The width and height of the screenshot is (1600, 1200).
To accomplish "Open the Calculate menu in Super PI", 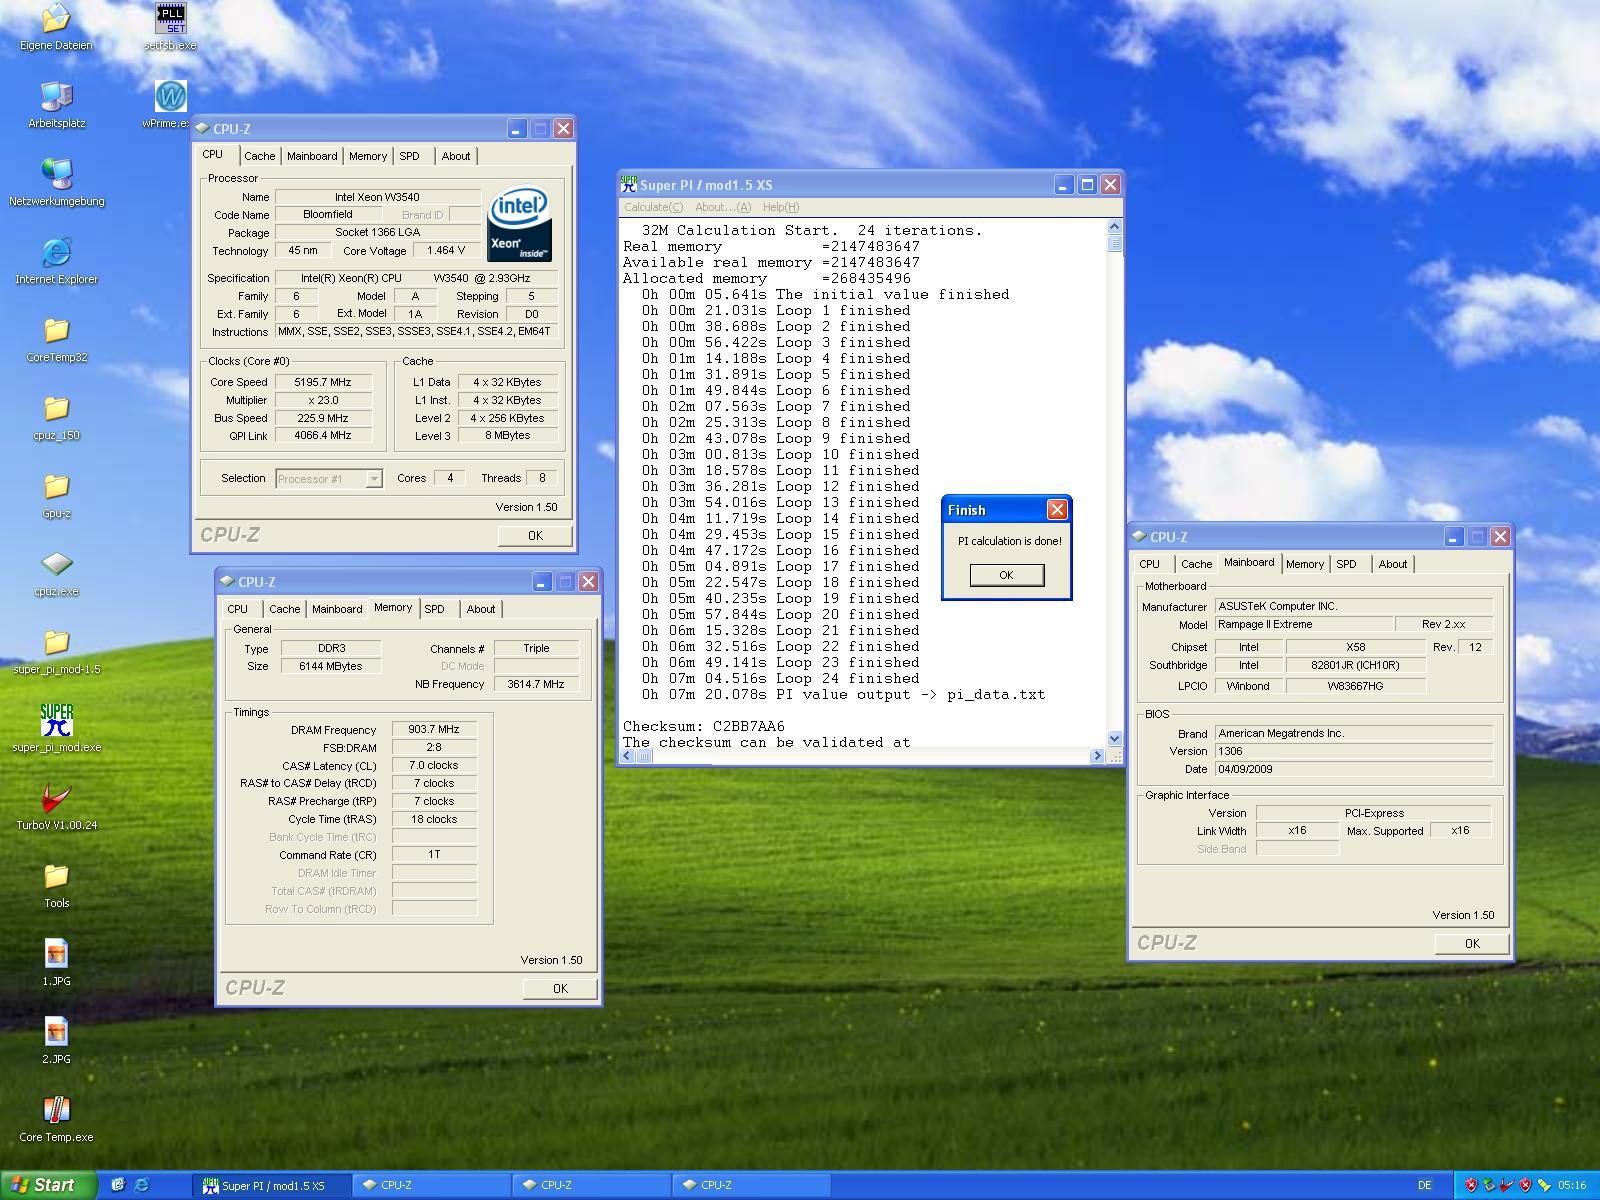I will pos(653,207).
